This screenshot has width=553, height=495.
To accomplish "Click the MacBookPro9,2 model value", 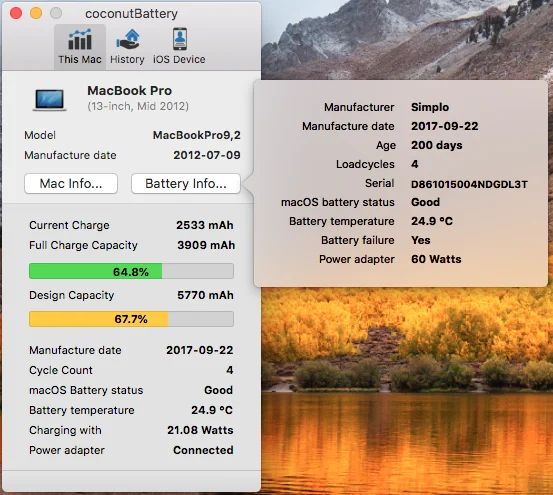I will click(196, 135).
